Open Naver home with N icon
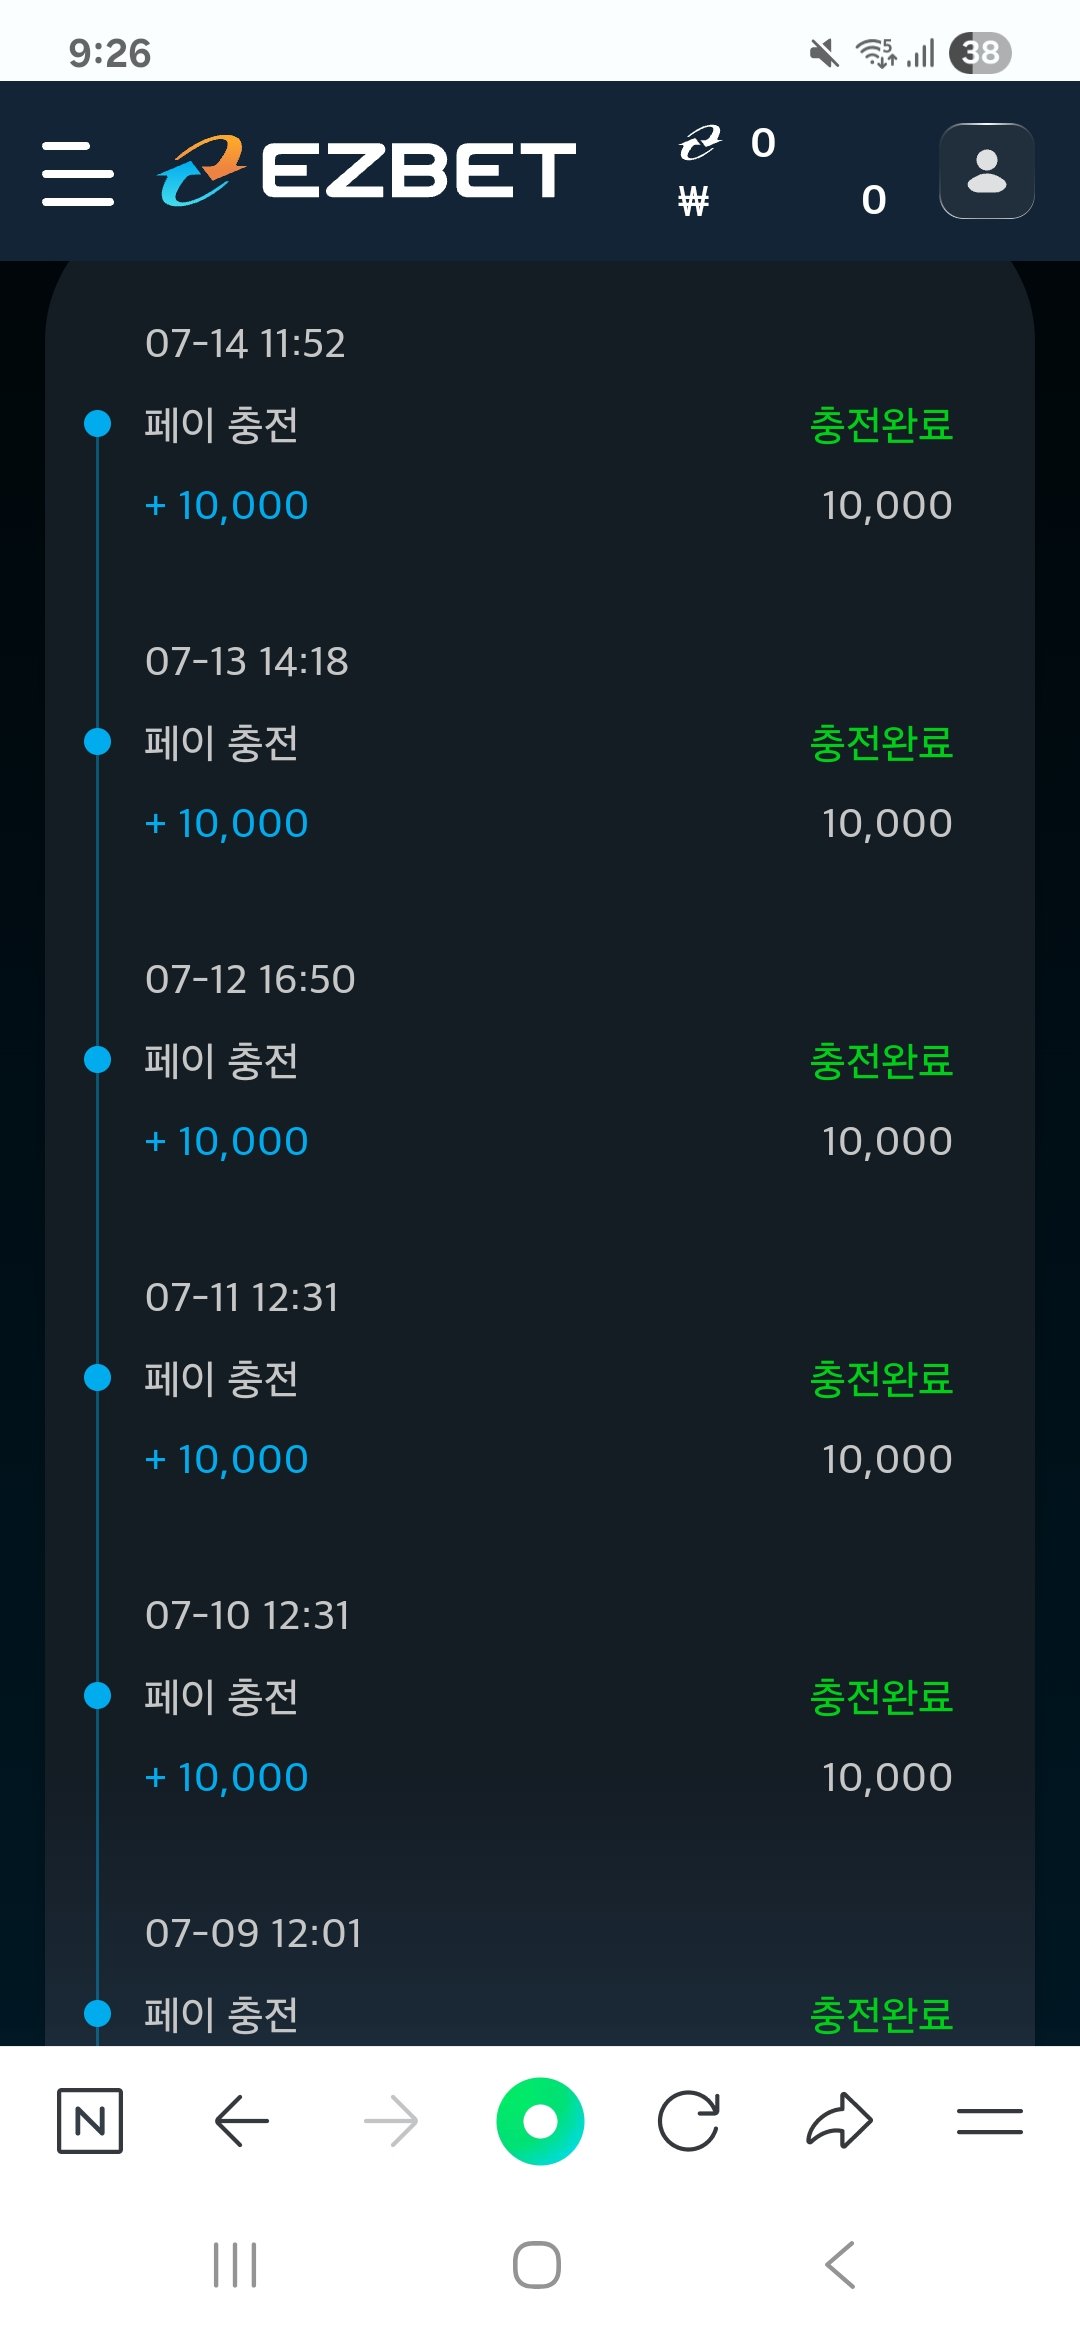 point(90,2120)
